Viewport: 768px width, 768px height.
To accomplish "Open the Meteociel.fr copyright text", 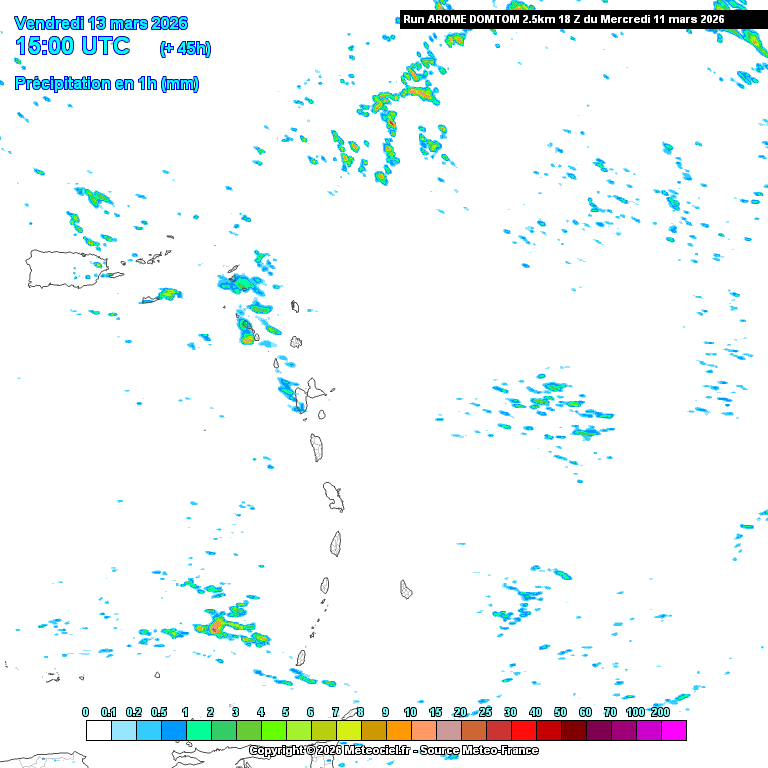I will 393,750.
